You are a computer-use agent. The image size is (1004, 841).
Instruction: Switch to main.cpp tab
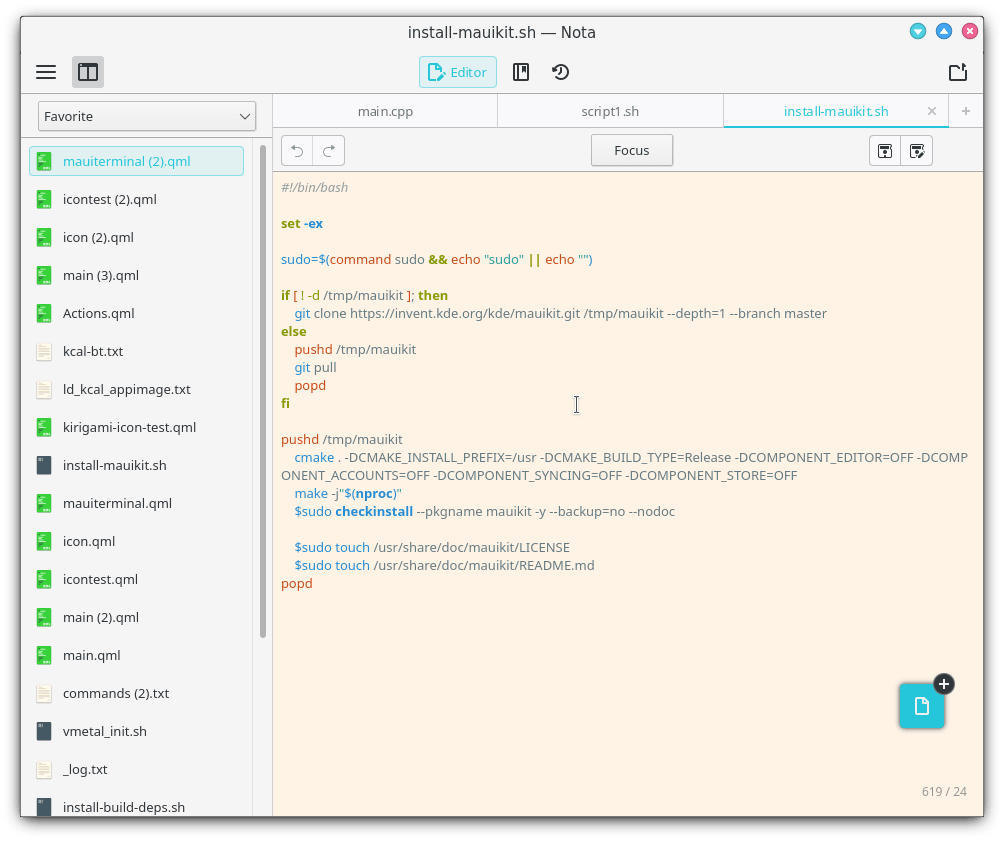pos(385,111)
